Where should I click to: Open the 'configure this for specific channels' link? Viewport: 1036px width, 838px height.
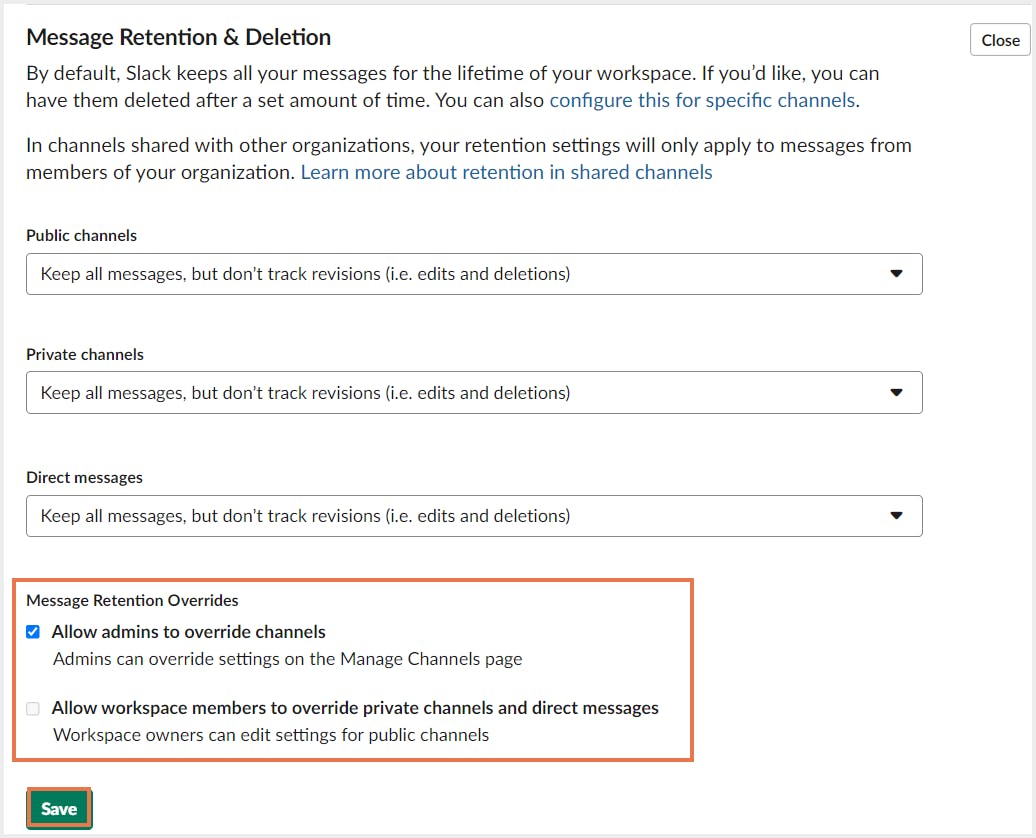[x=702, y=100]
